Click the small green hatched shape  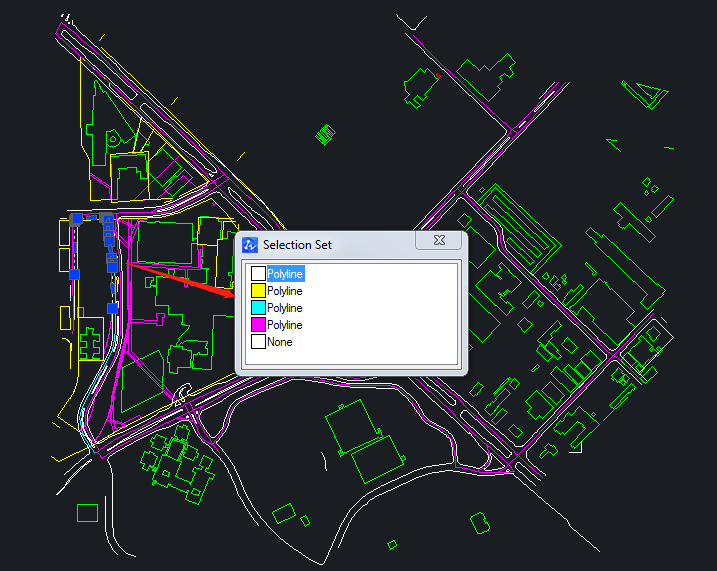(325, 133)
